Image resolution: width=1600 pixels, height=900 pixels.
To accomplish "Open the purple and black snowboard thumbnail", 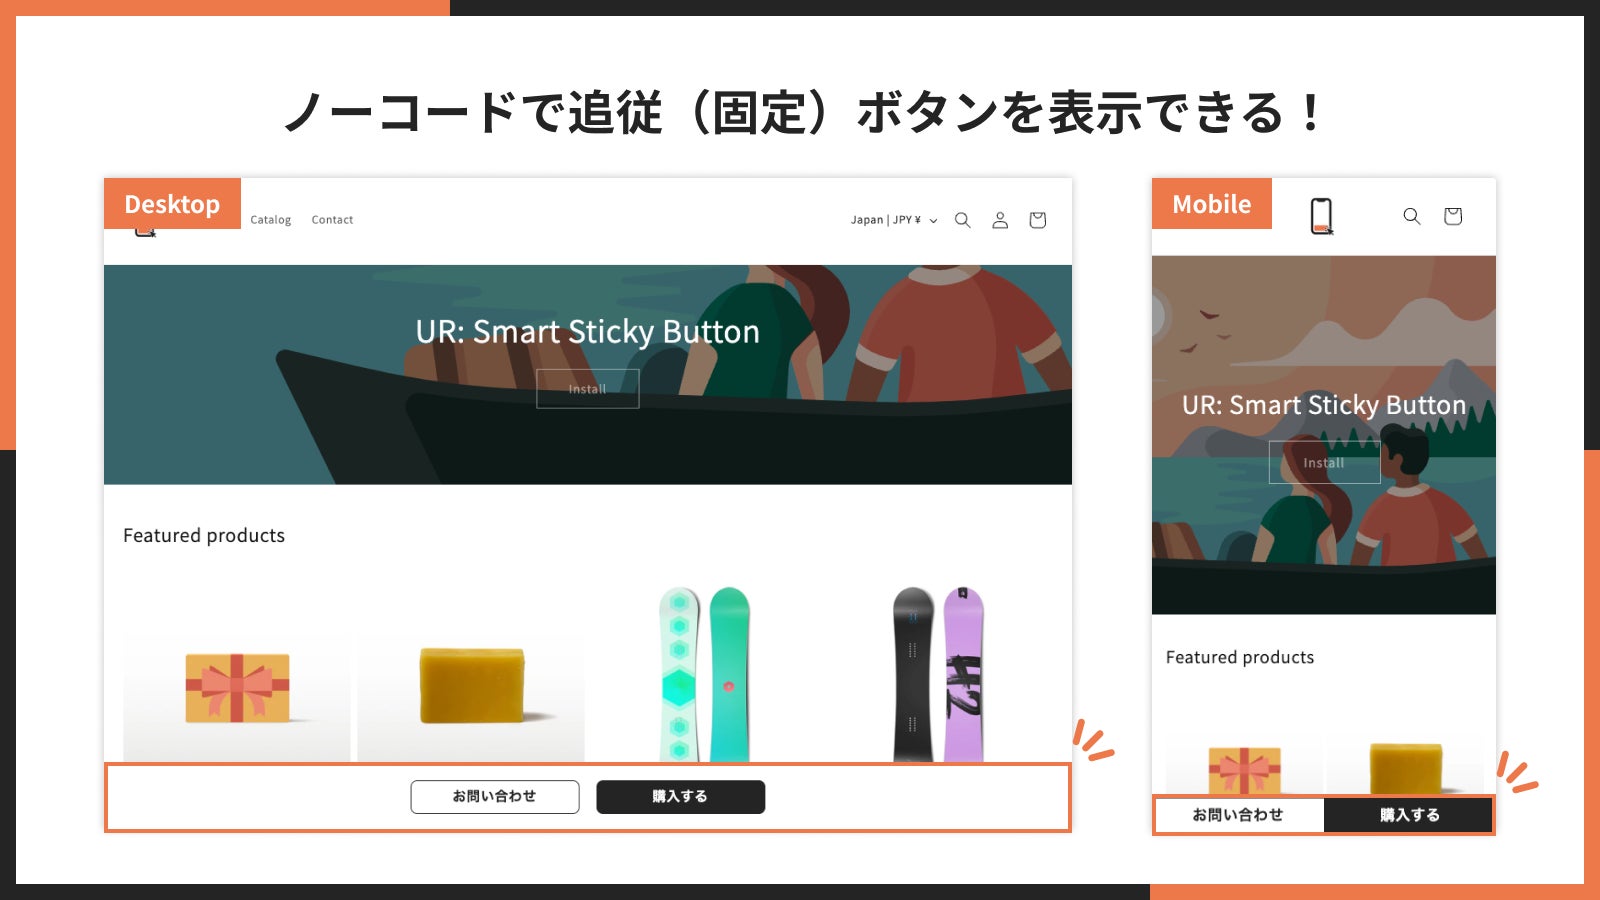I will click(939, 675).
